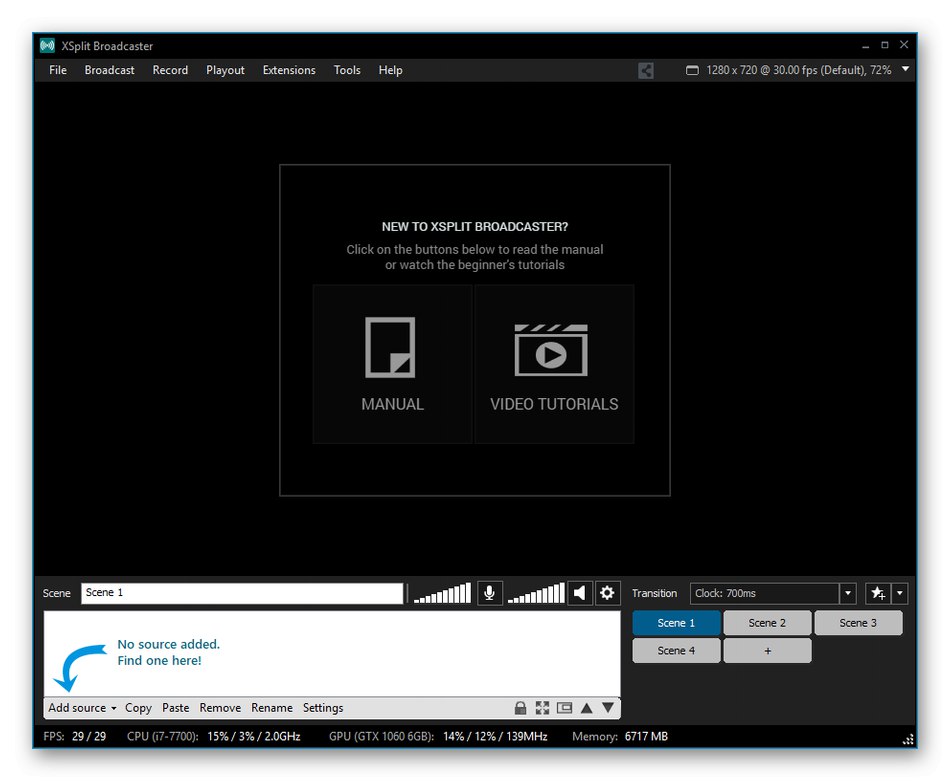
Task: Switch to Scene 2
Action: (768, 623)
